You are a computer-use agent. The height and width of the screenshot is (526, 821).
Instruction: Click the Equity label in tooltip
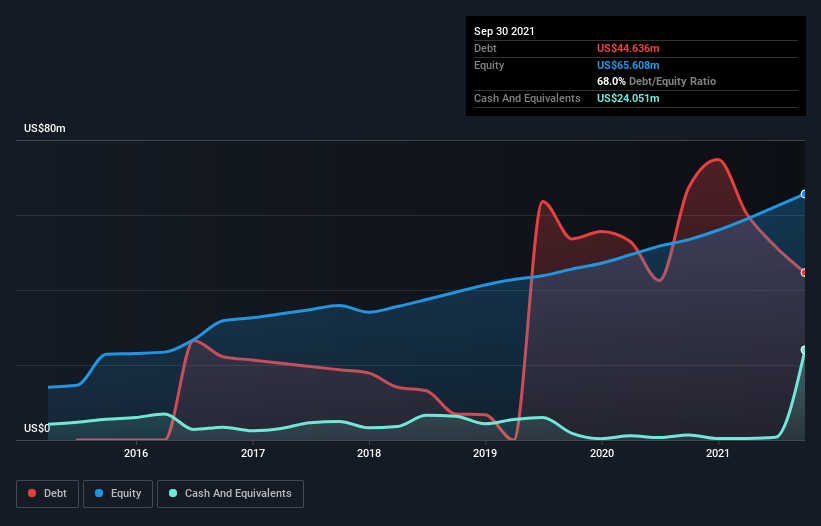click(x=489, y=65)
